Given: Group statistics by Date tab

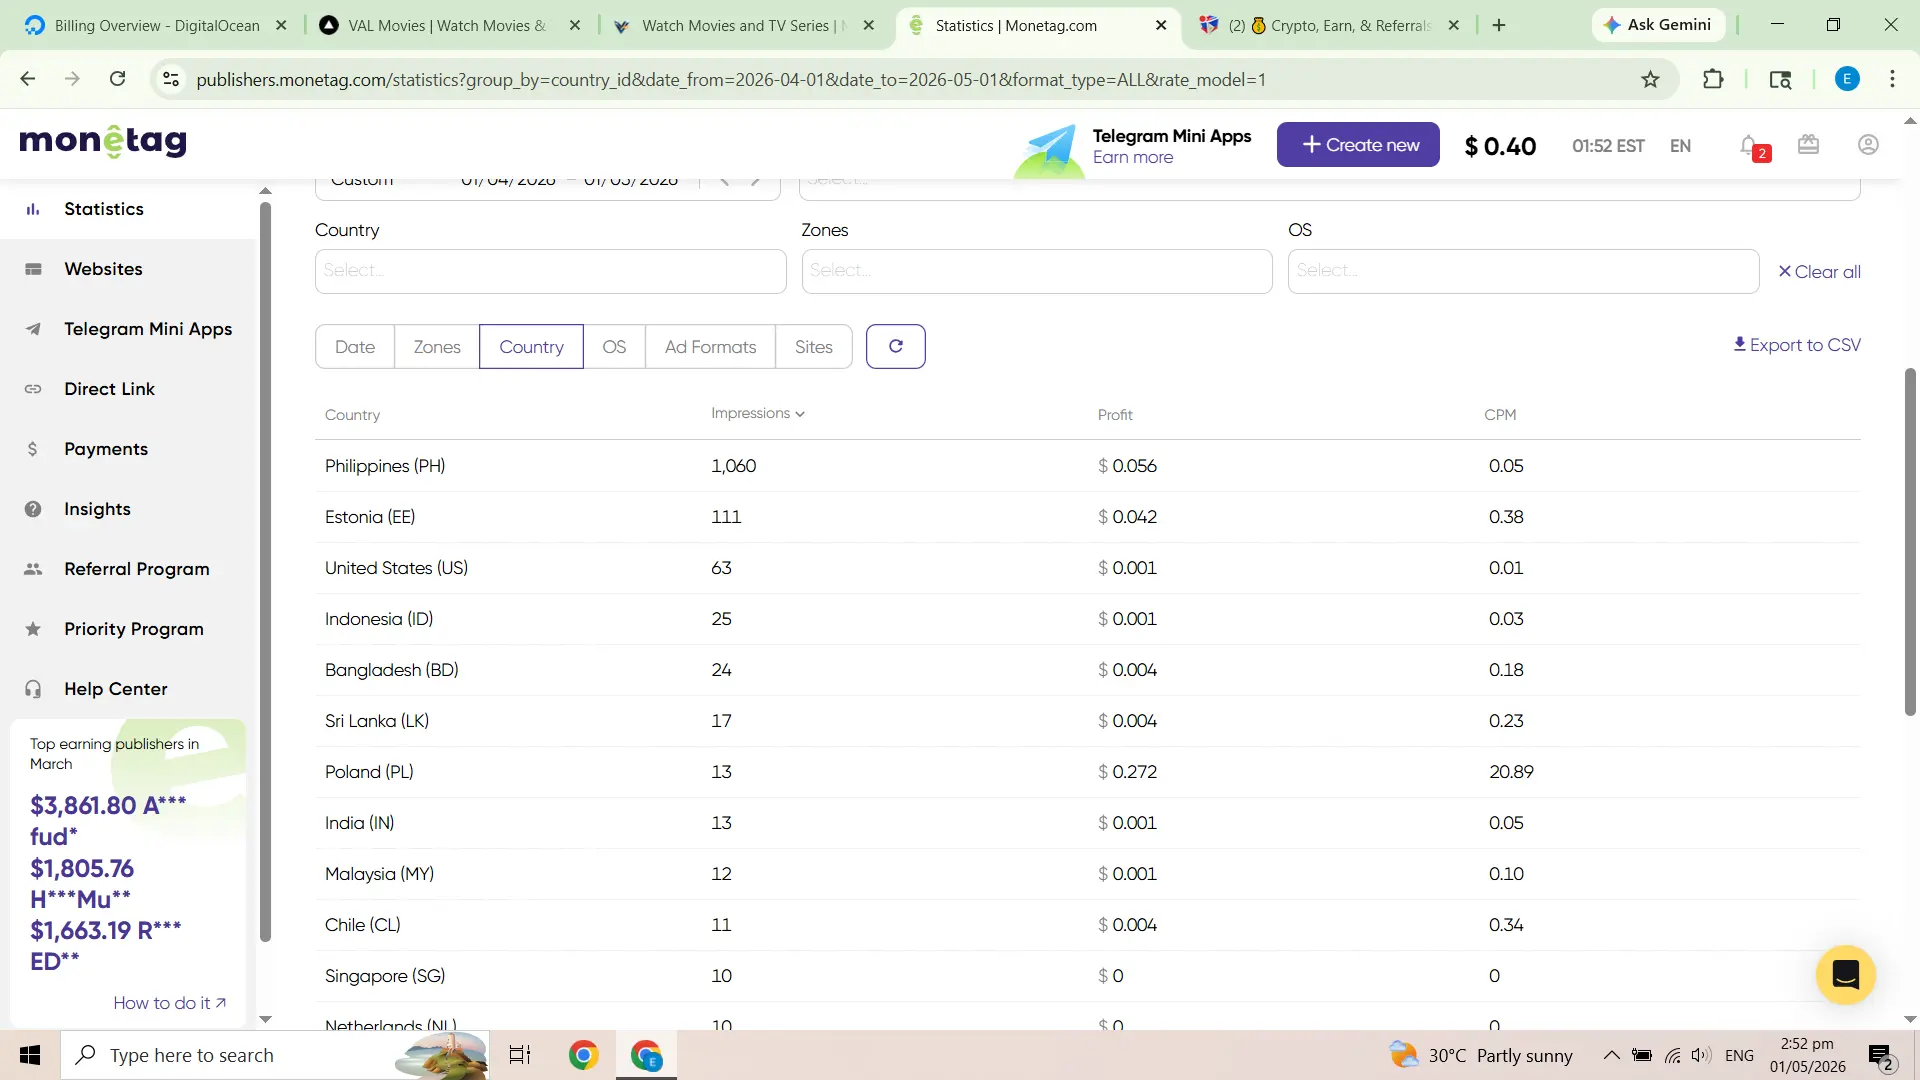Looking at the screenshot, I should (355, 346).
